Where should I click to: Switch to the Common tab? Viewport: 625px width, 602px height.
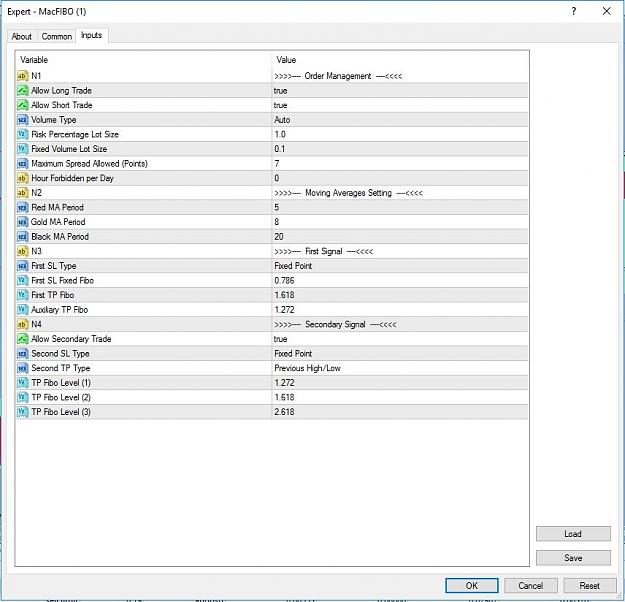(x=57, y=36)
